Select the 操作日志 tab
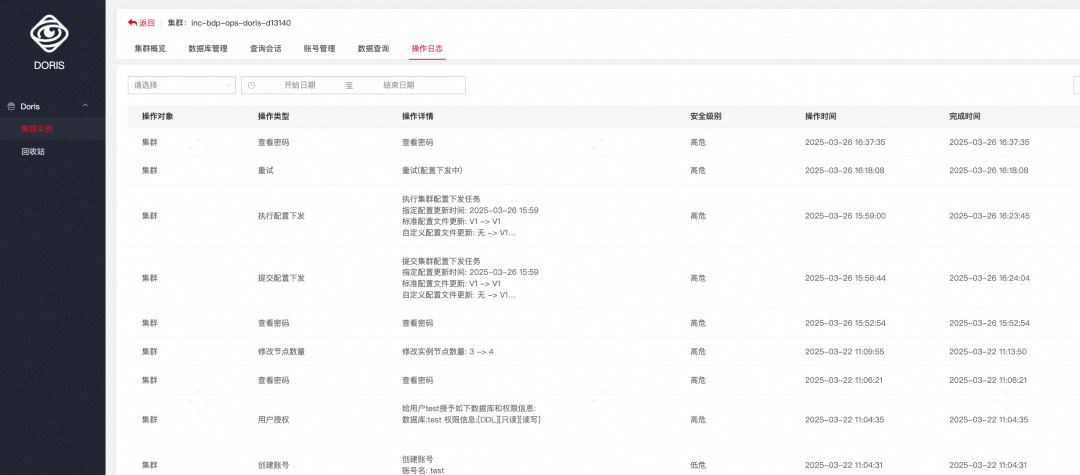 [427, 49]
